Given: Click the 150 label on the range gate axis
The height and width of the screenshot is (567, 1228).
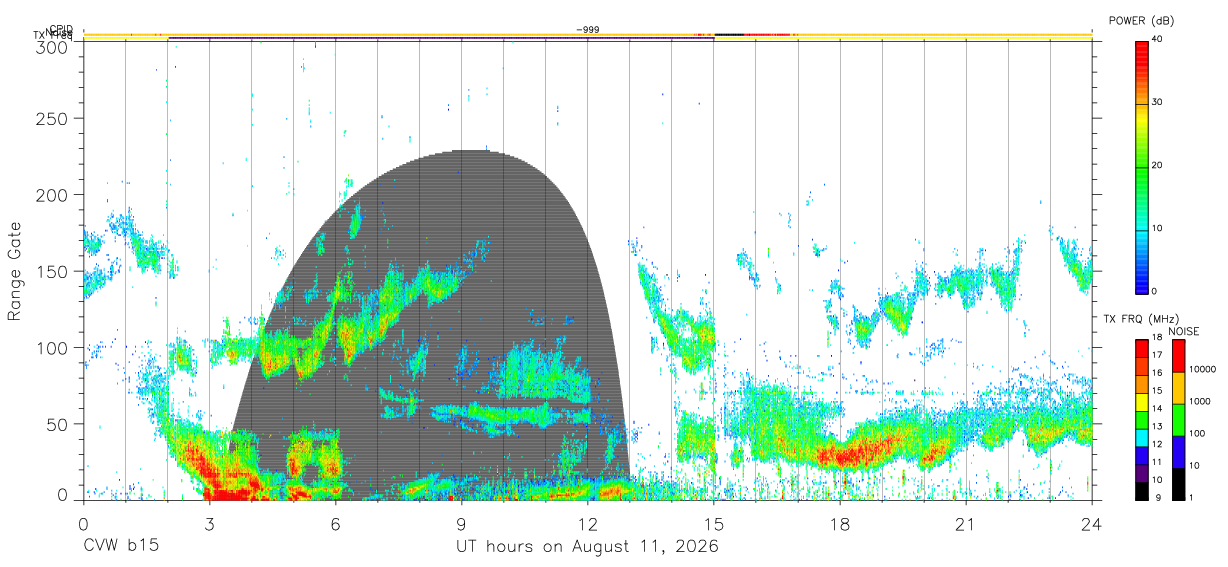Looking at the screenshot, I should [x=50, y=271].
